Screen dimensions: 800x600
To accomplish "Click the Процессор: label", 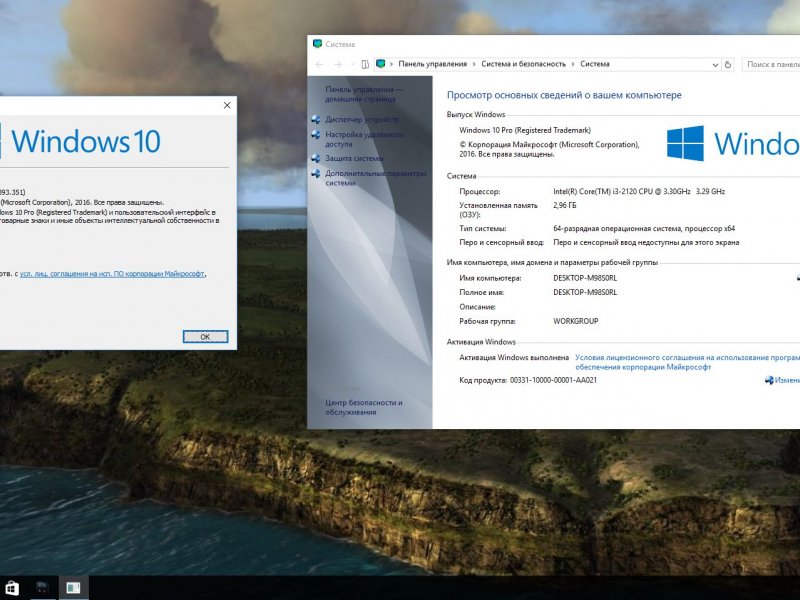I will tap(480, 191).
